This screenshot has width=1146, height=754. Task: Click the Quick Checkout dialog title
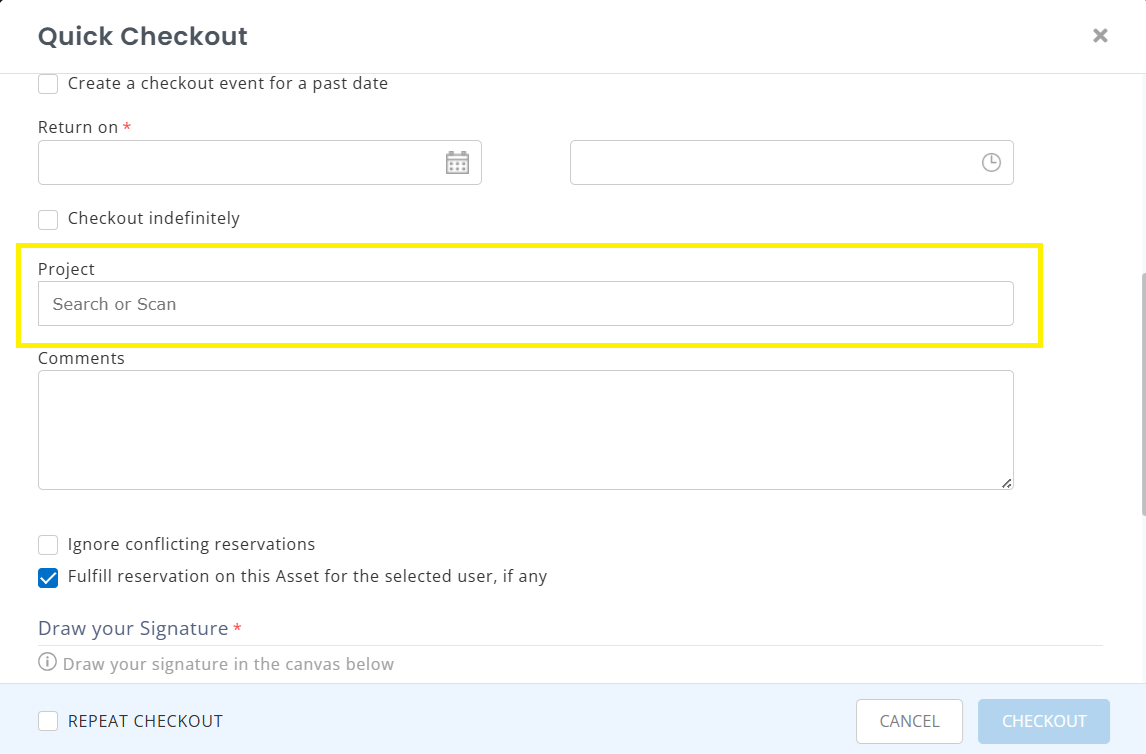[x=143, y=36]
